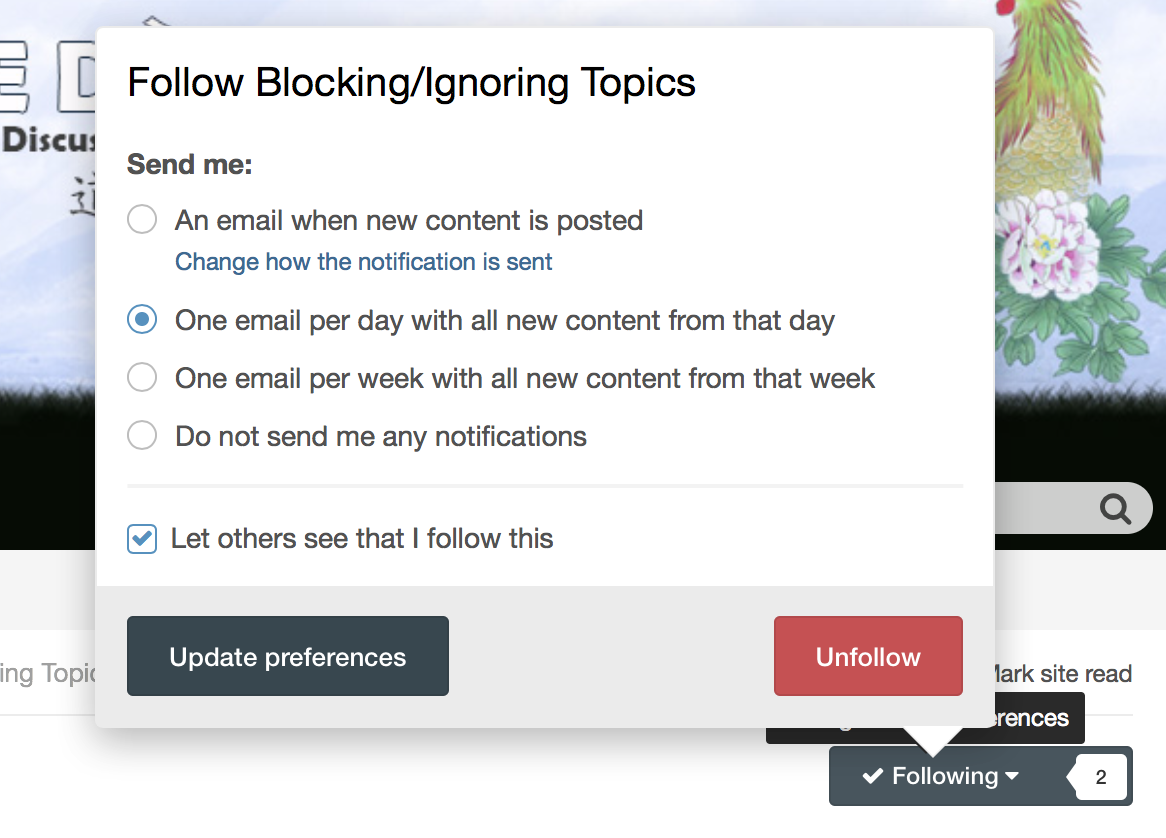
Task: Click the dark tooltip above Following button
Action: (1030, 718)
